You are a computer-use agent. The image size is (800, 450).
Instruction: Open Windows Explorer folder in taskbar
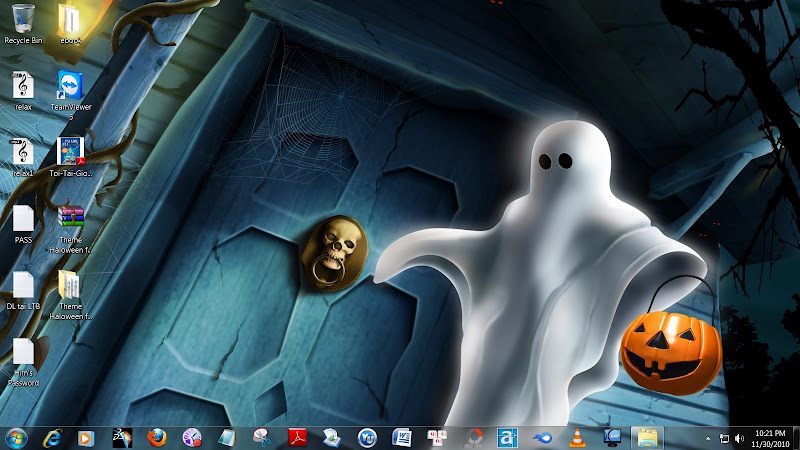[x=647, y=438]
